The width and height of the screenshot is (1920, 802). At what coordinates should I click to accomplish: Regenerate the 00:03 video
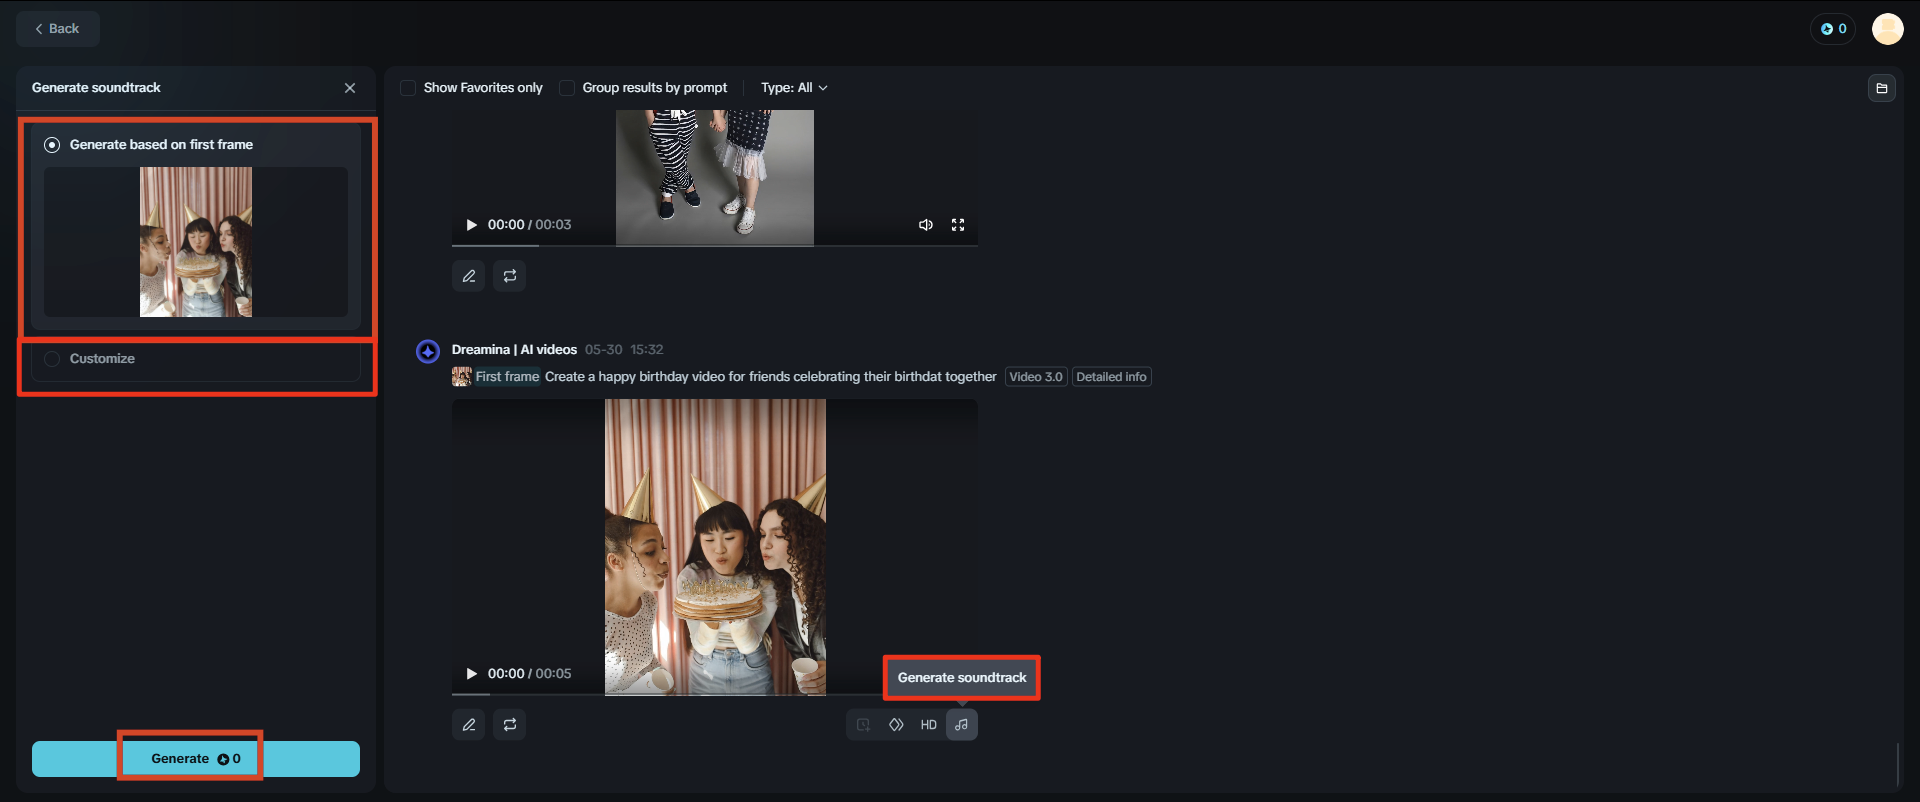pos(510,276)
